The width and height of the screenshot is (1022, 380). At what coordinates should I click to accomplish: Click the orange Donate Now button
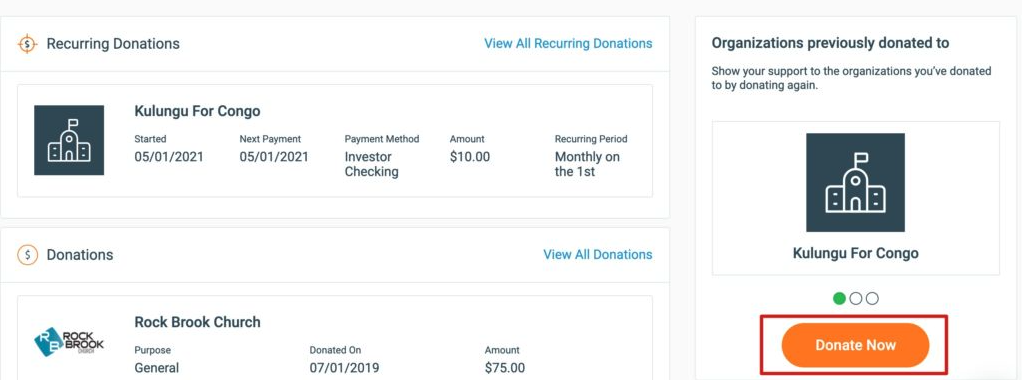click(x=855, y=345)
